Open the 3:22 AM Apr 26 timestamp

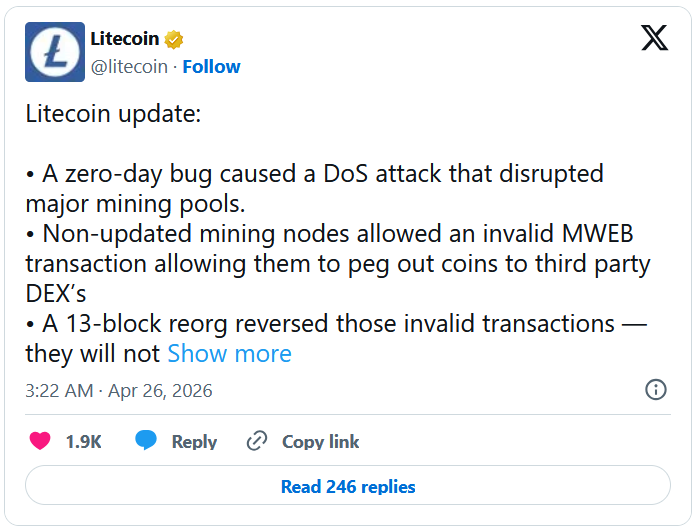coord(119,390)
